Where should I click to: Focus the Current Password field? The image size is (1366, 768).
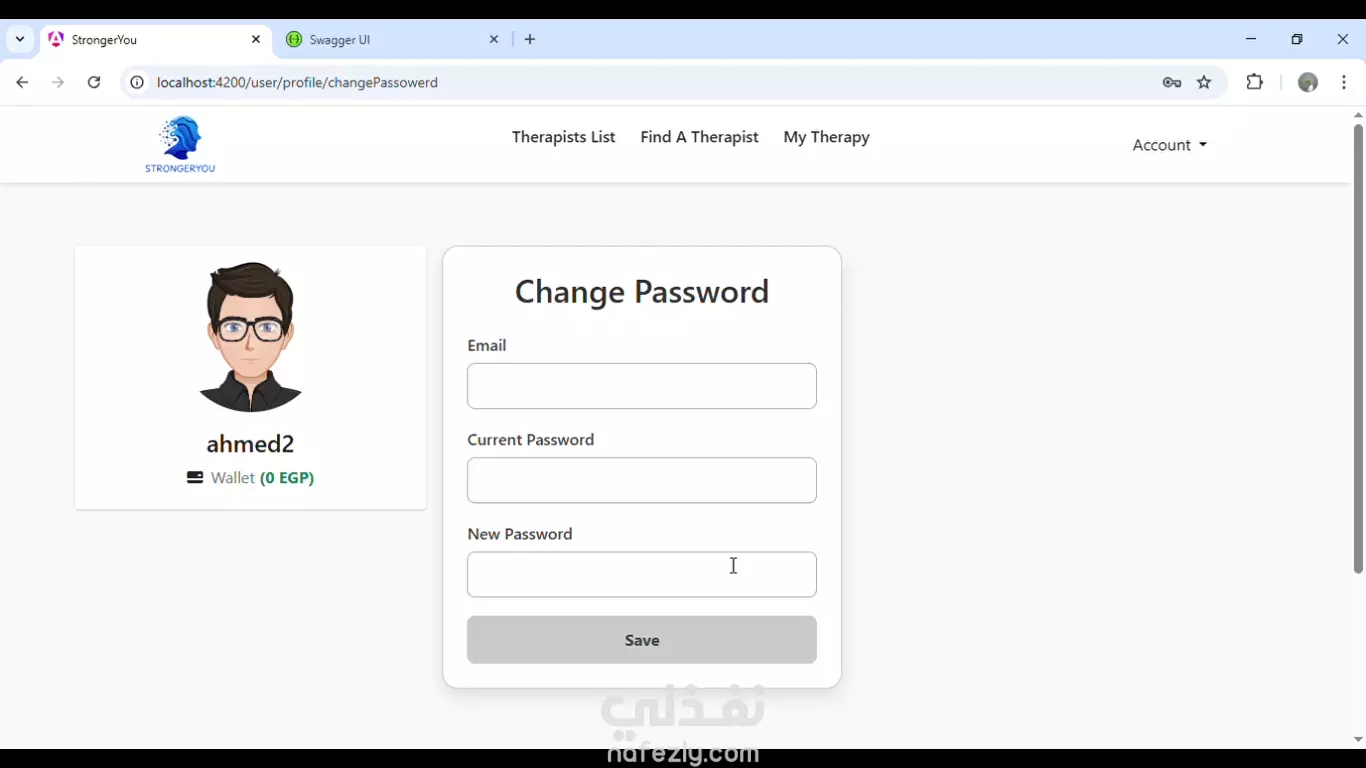tap(642, 480)
